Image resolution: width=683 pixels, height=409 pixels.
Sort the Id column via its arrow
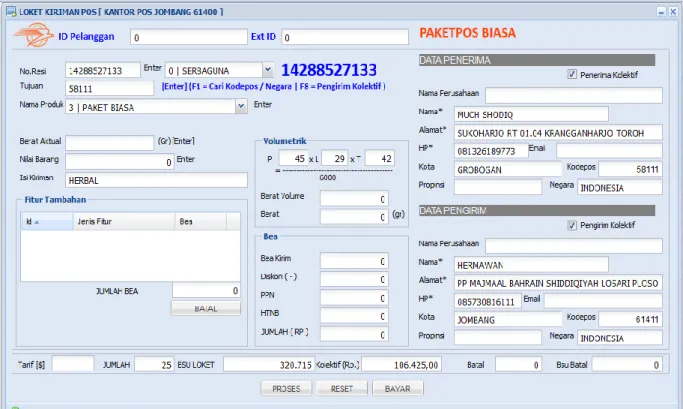(37, 222)
